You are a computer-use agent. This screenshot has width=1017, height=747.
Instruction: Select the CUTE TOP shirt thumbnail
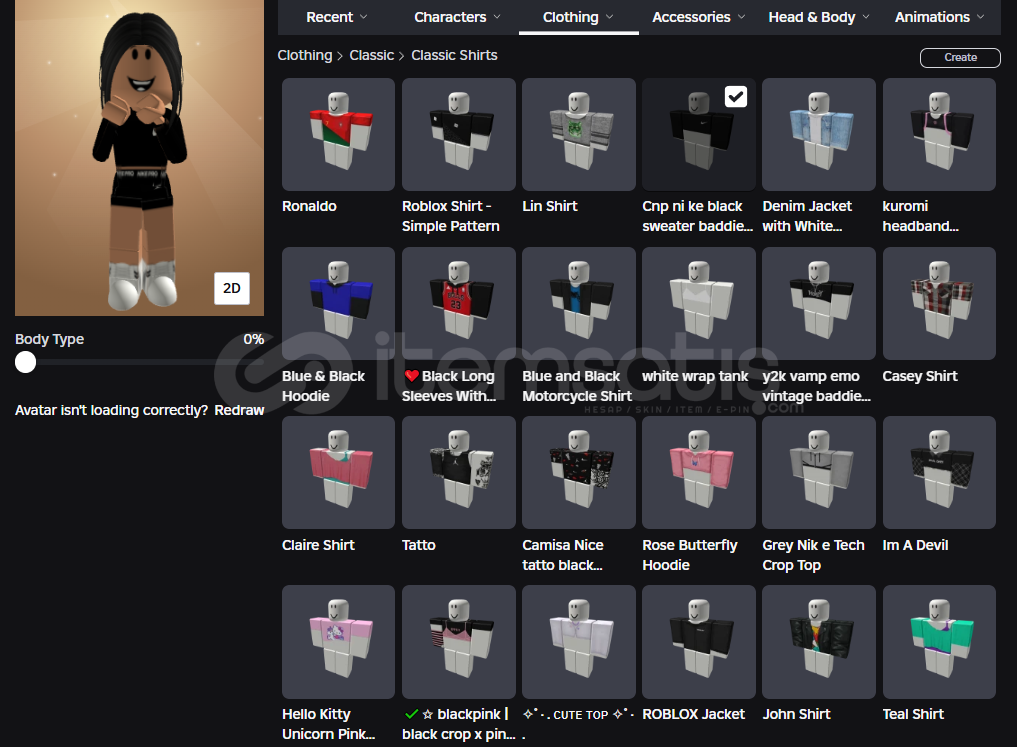tap(579, 642)
